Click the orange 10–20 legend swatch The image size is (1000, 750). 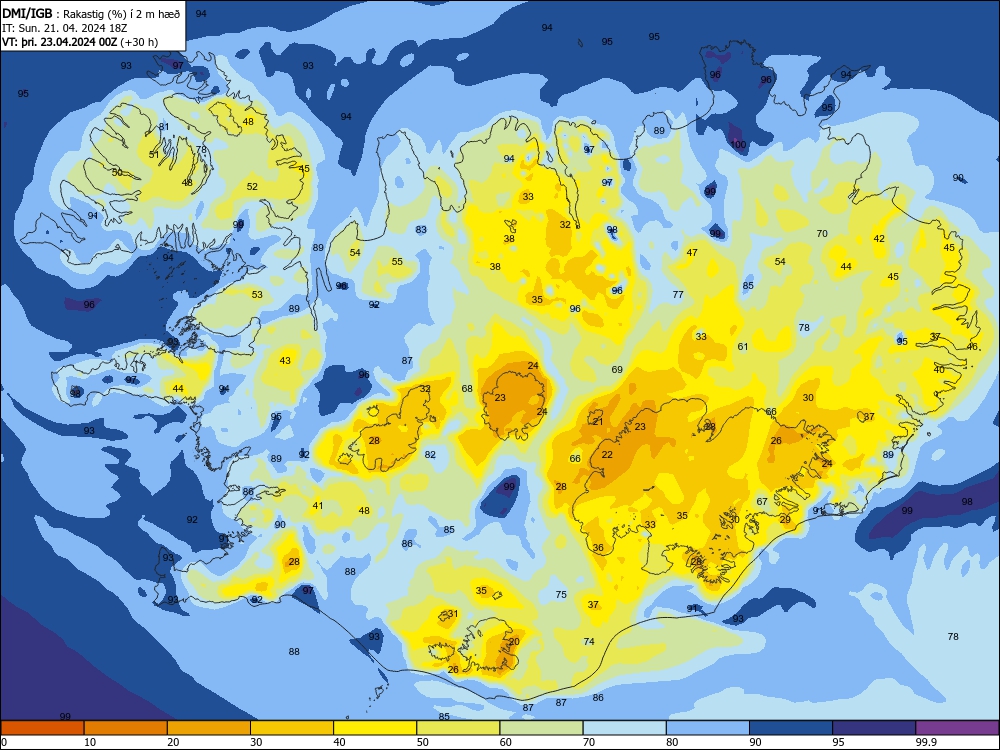(x=126, y=728)
